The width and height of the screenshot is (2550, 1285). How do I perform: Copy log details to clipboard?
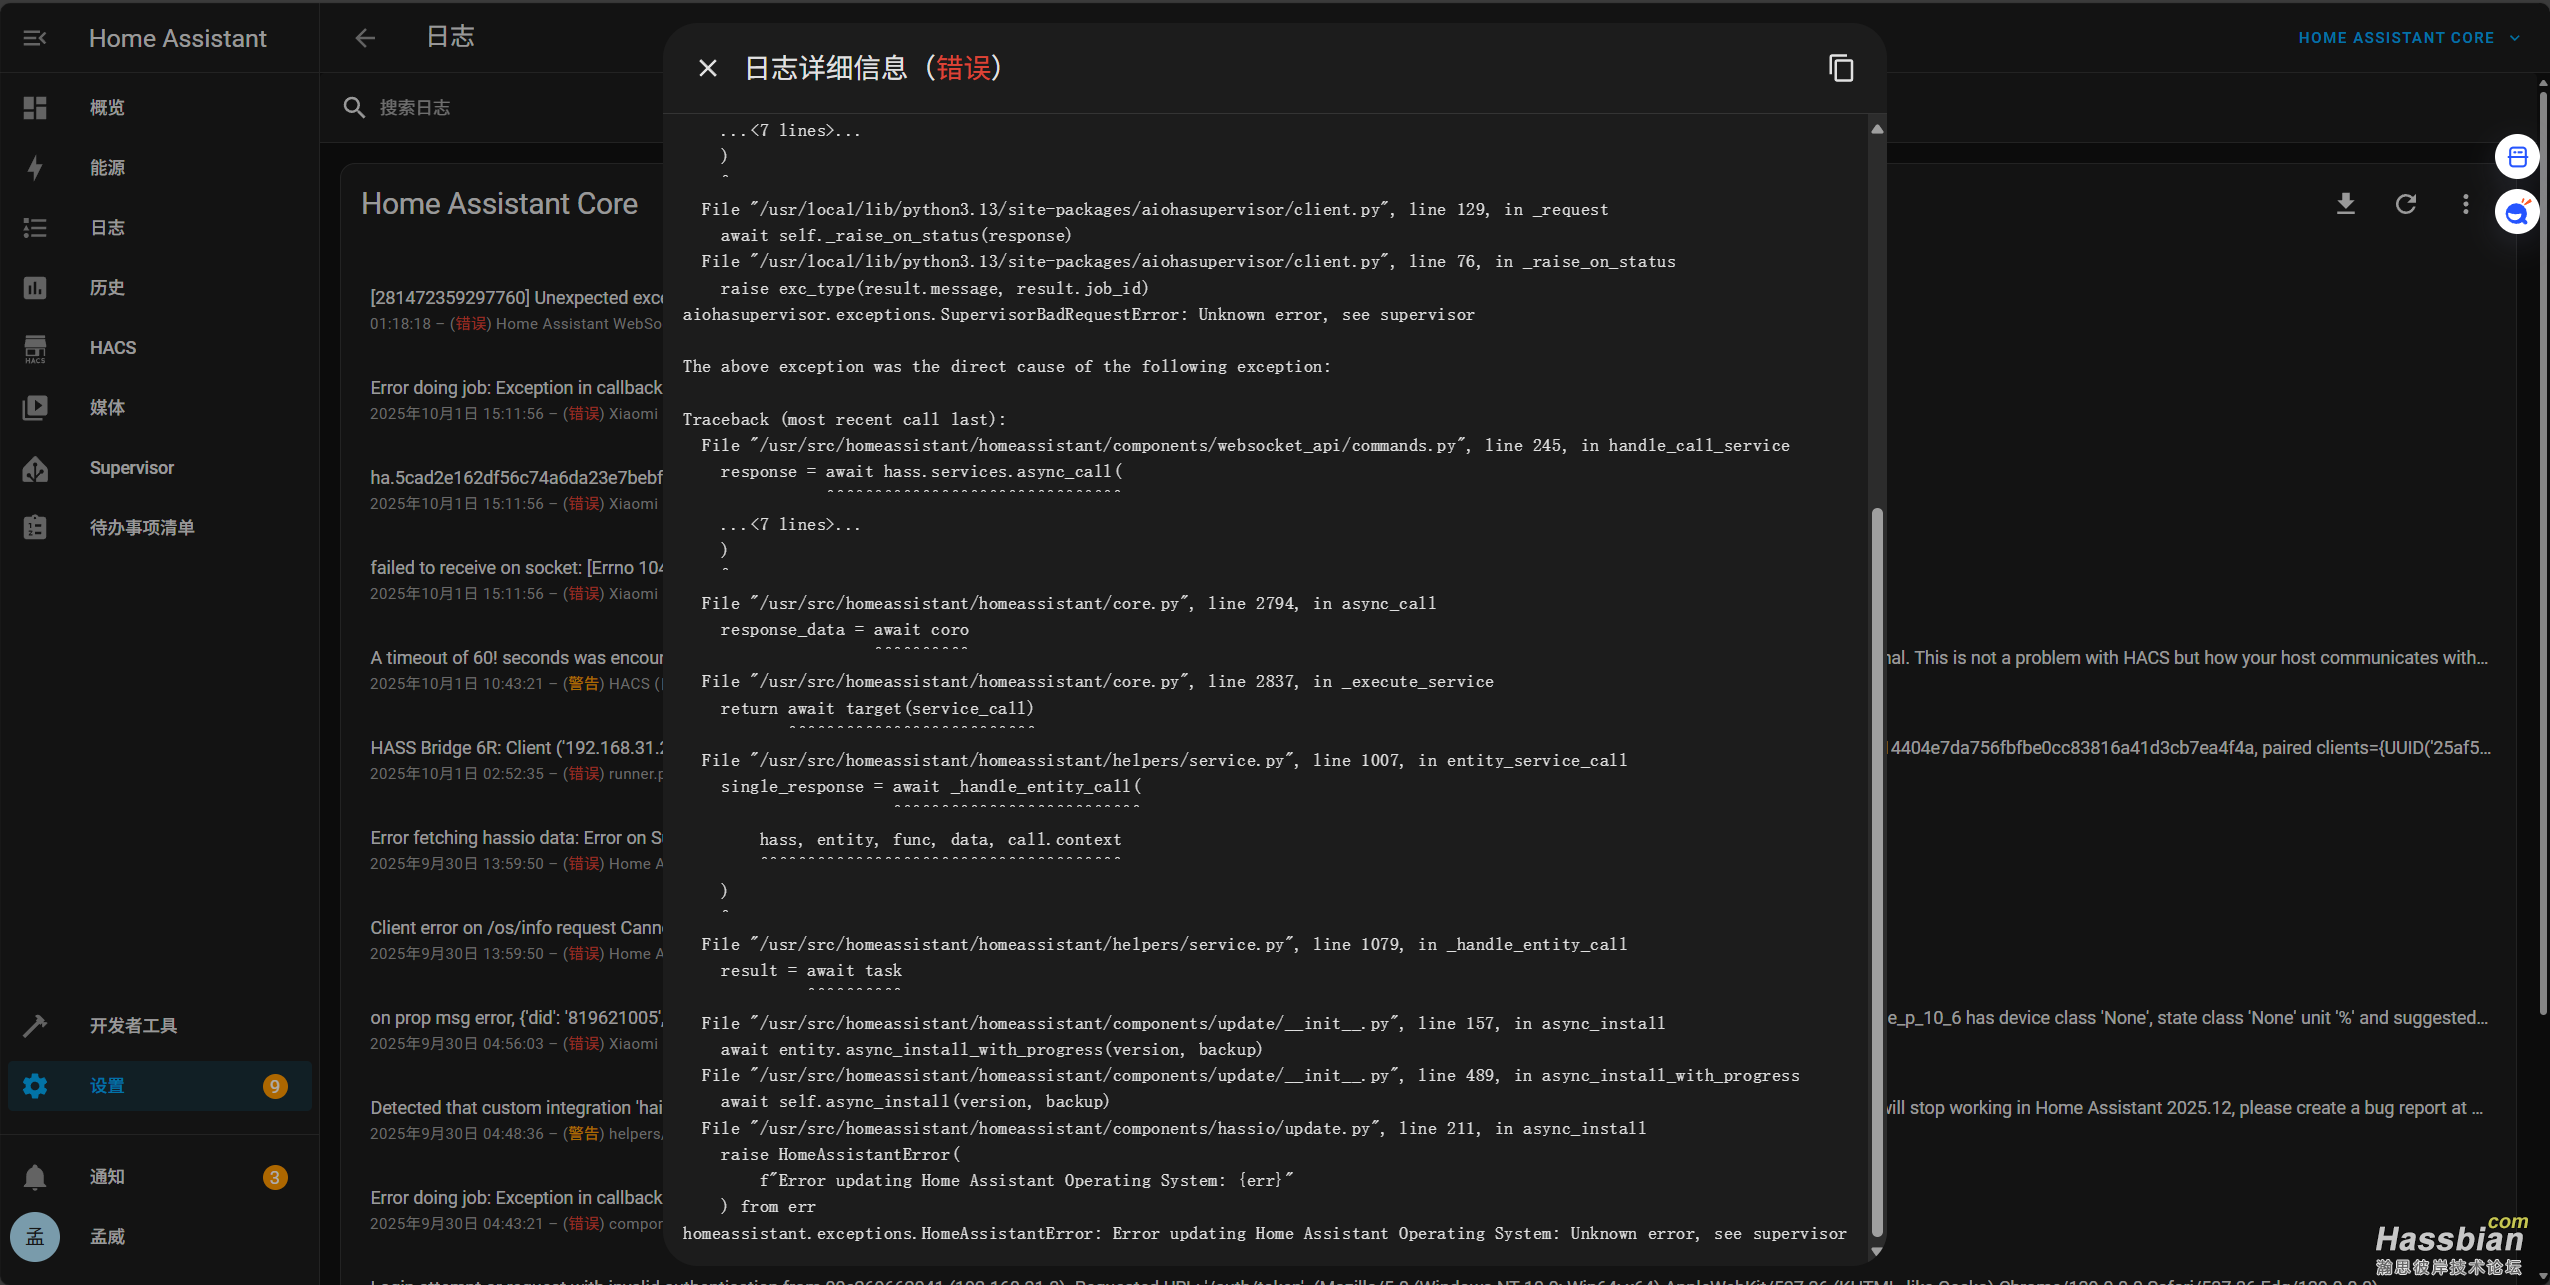[1841, 68]
